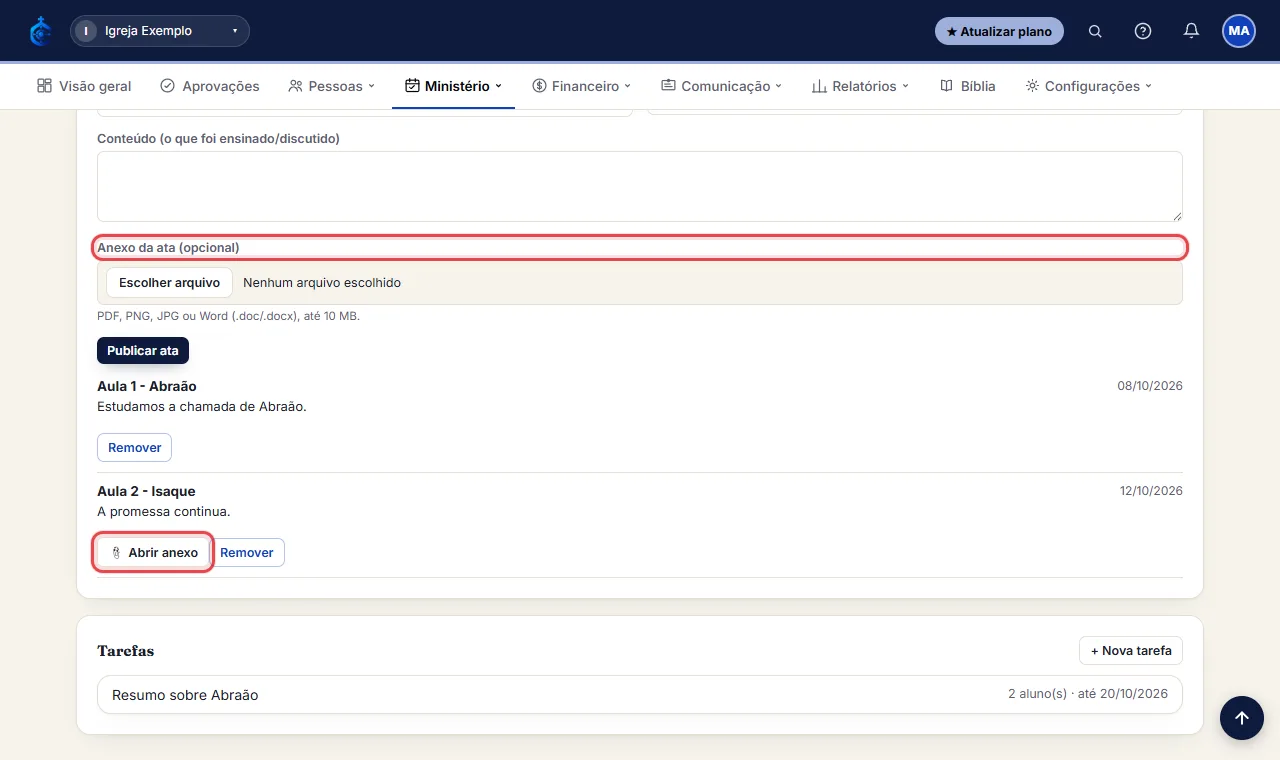Click the Bíblia book icon
Viewport: 1280px width, 760px height.
coord(946,86)
